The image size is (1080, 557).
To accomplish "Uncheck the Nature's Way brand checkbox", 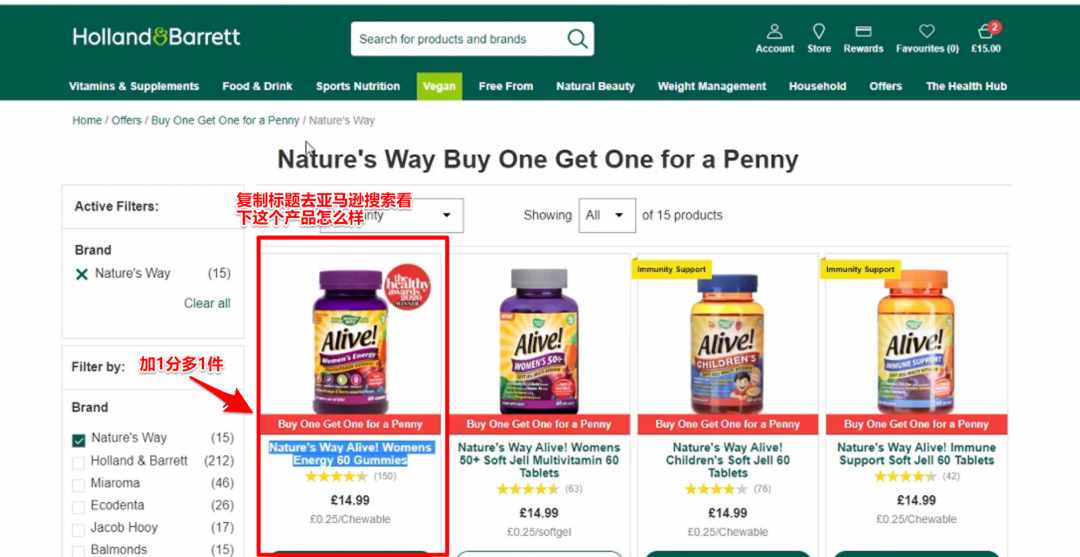I will [x=79, y=439].
